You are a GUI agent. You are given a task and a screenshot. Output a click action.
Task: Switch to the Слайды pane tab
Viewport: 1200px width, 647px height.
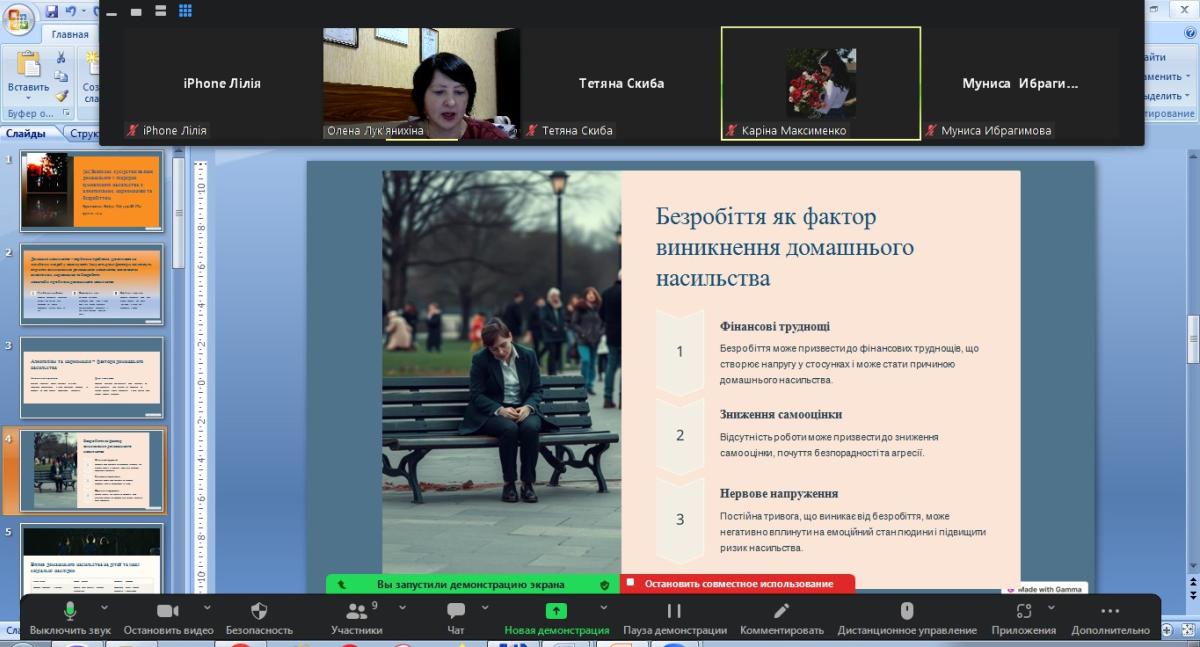[x=25, y=133]
